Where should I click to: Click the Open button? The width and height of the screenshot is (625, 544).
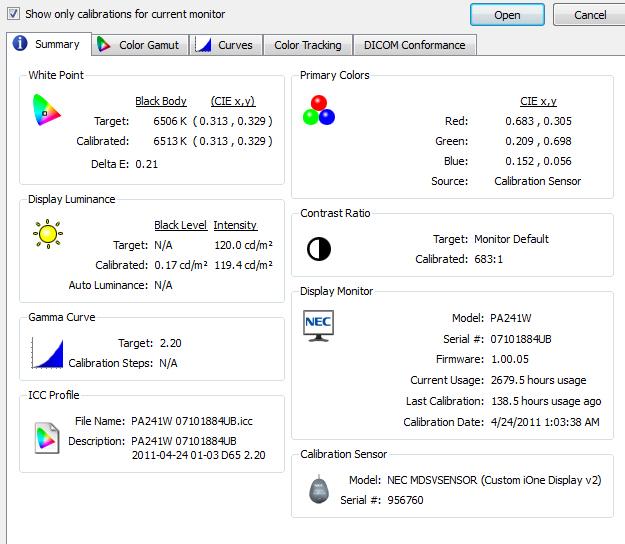click(507, 15)
